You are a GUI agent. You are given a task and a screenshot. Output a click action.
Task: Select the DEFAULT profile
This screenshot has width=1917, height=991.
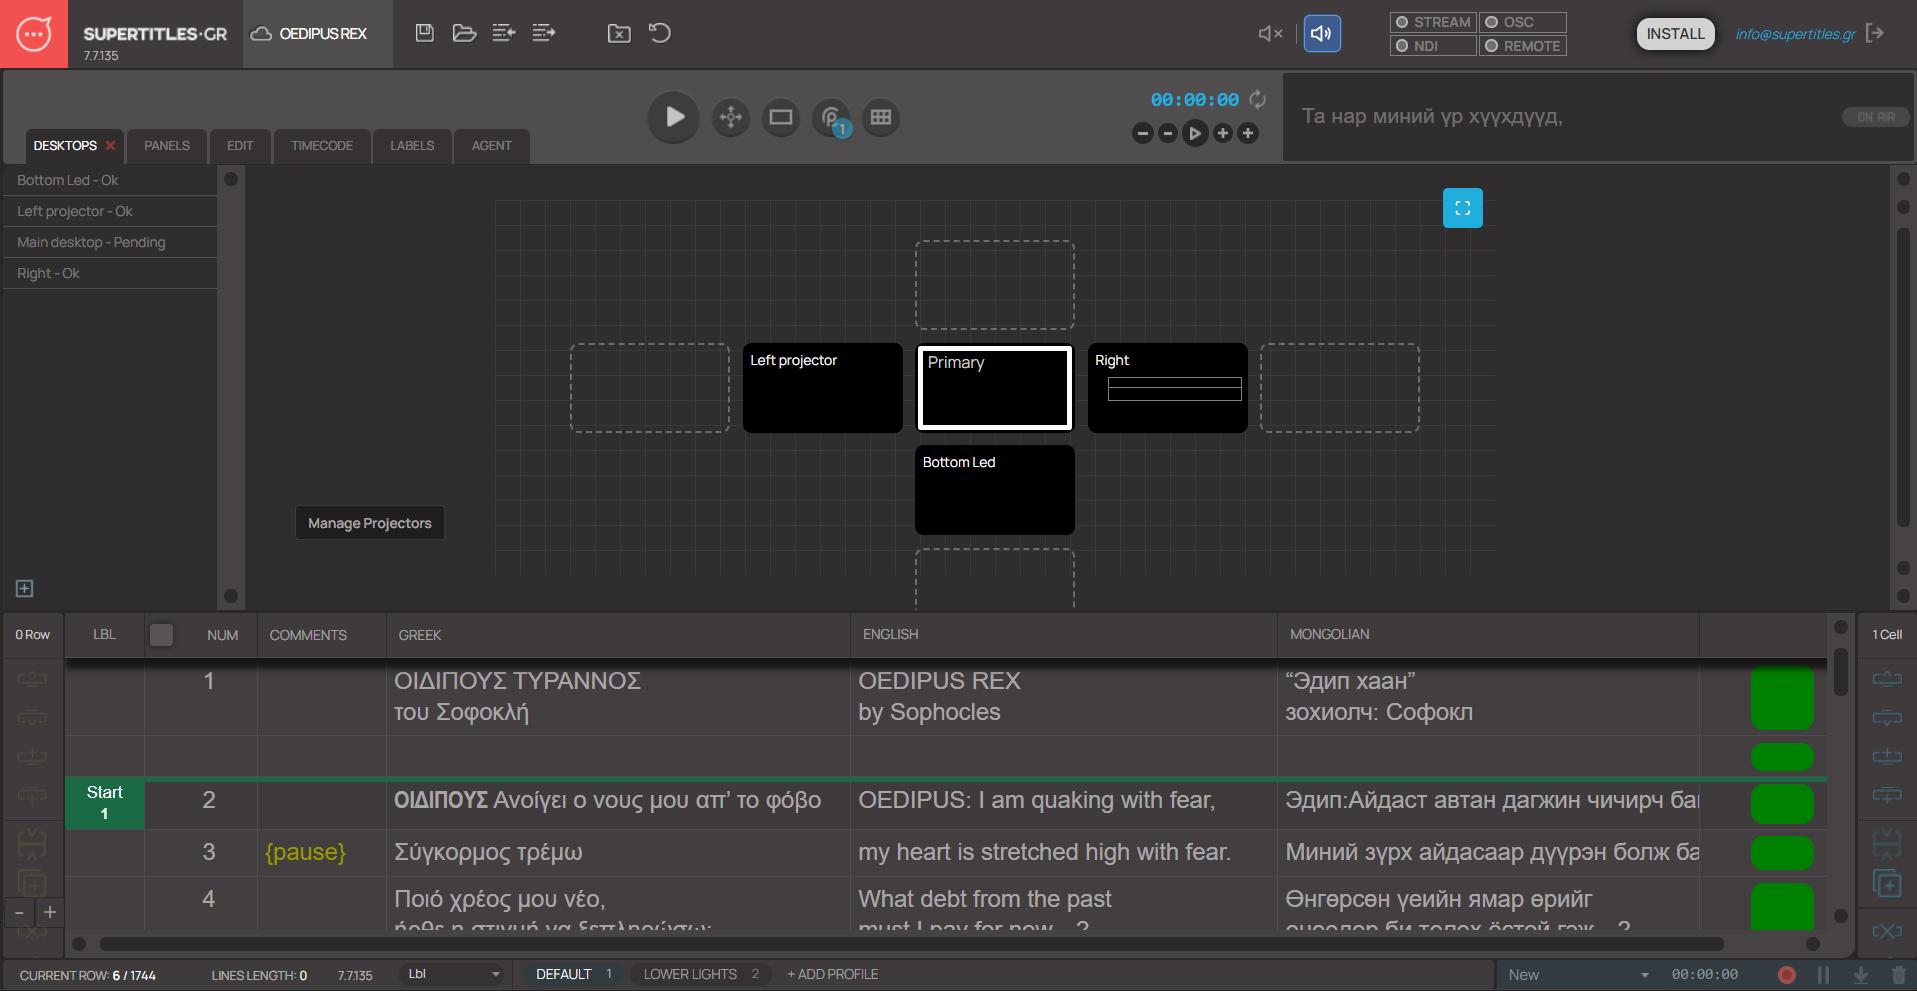pos(572,974)
